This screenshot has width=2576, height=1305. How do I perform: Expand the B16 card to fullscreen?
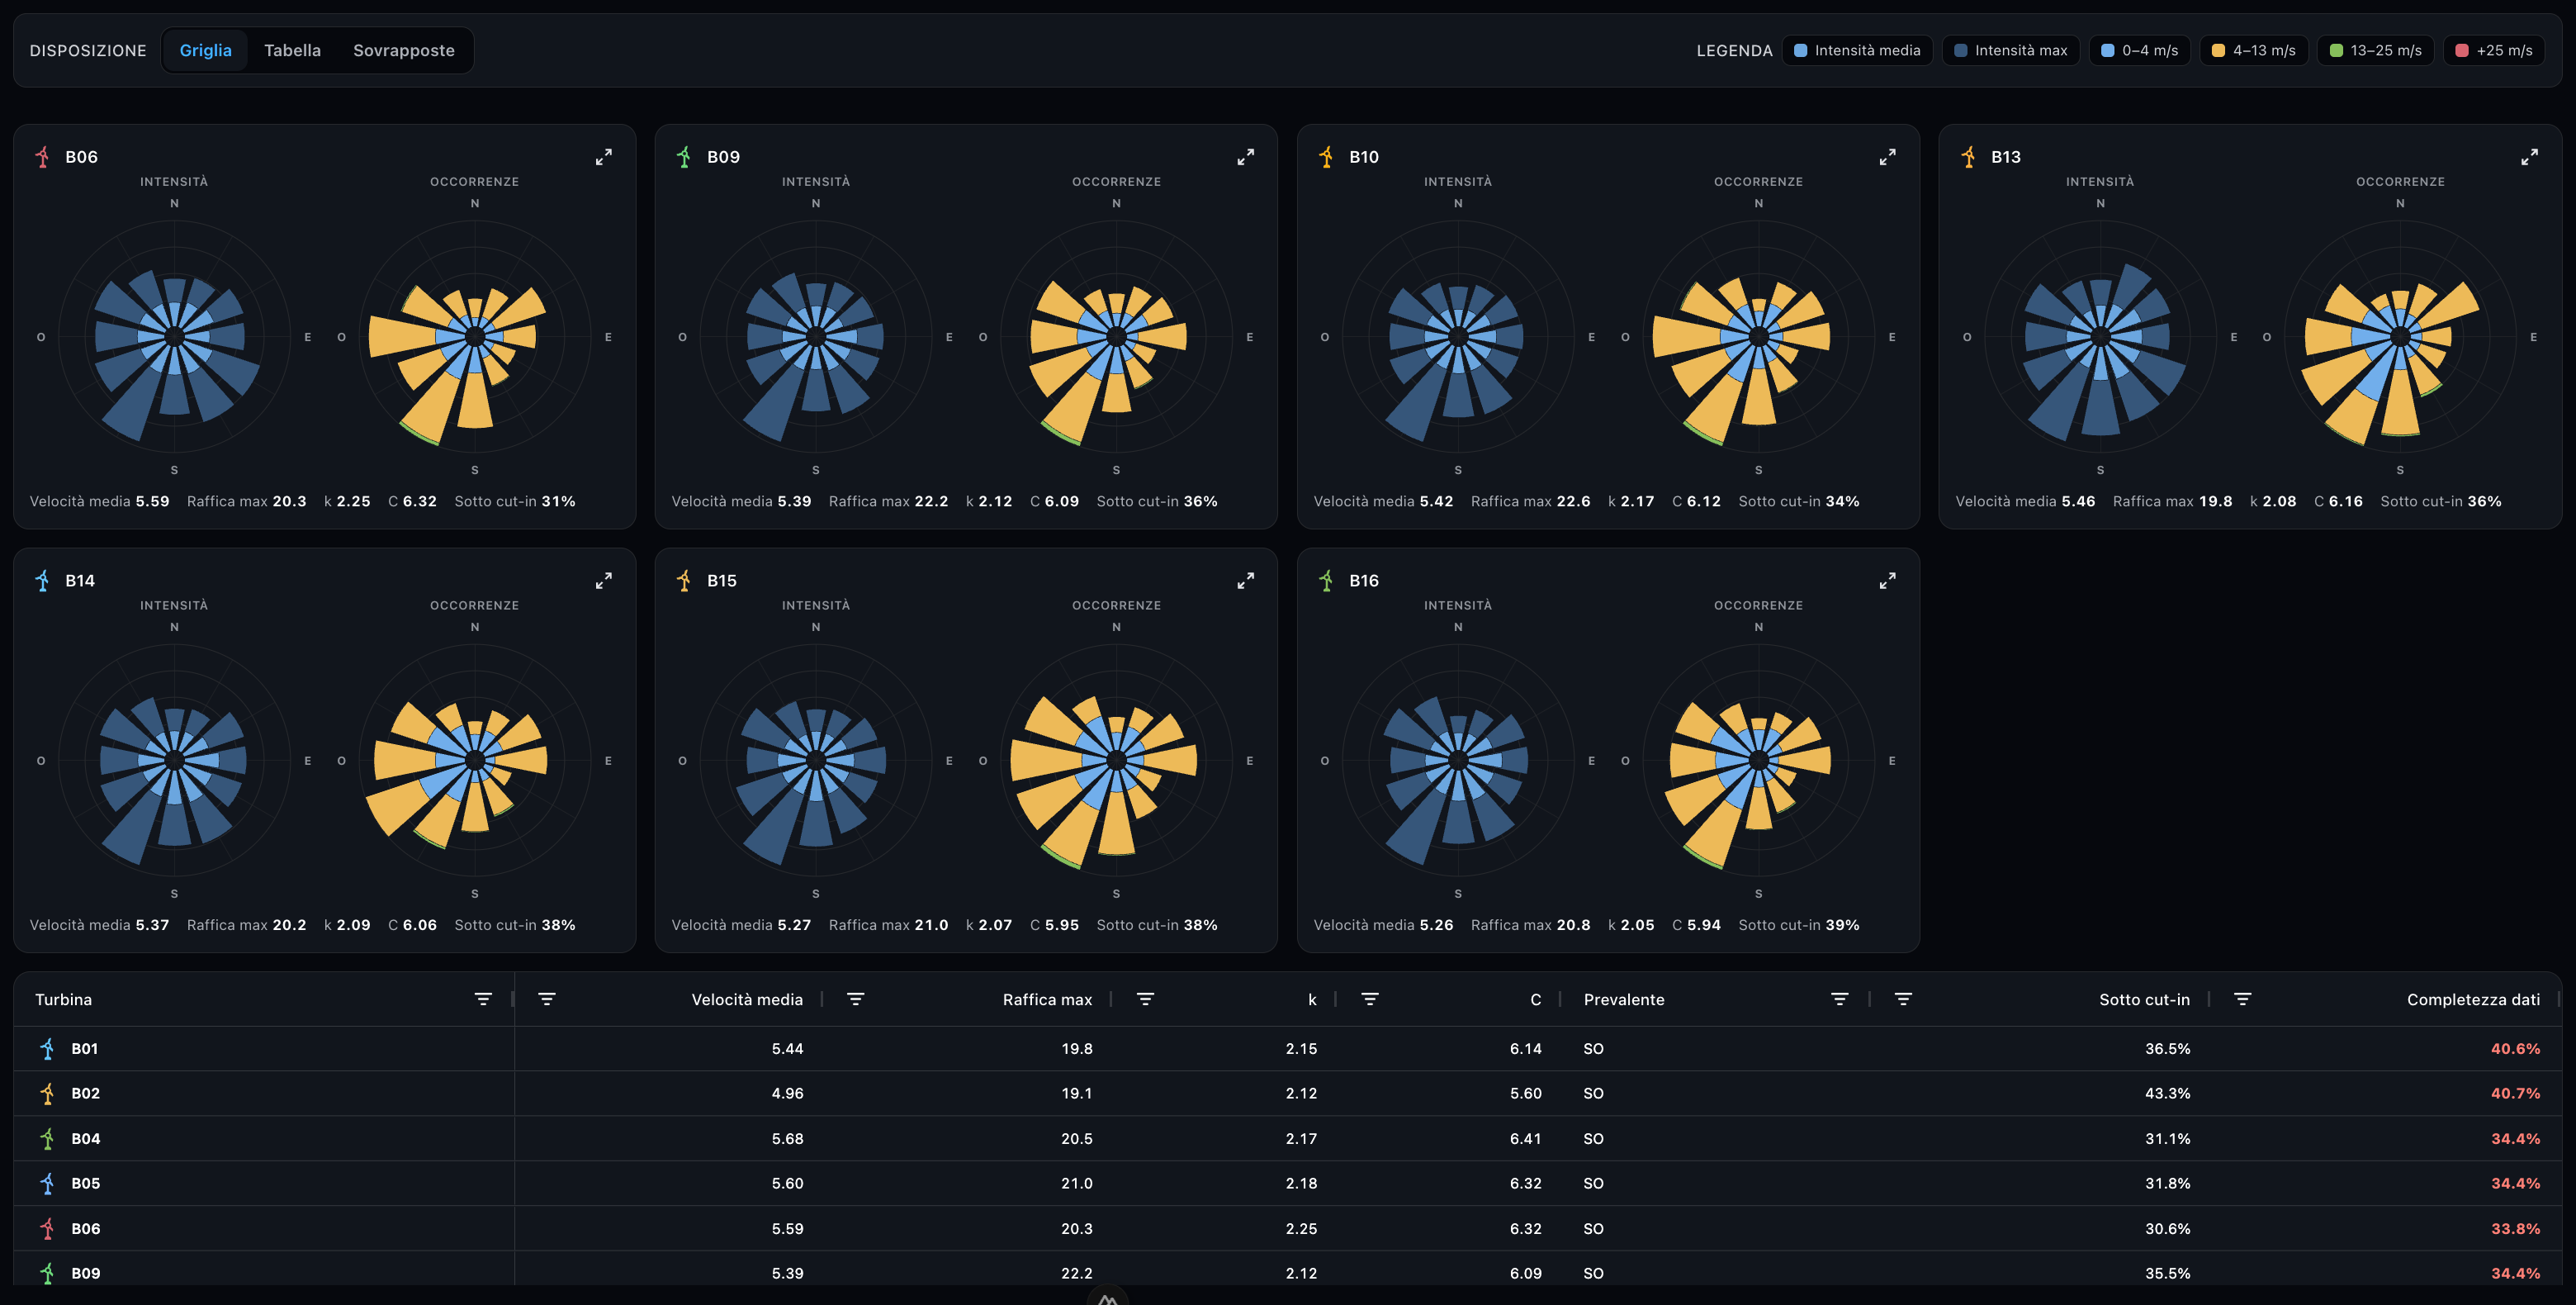pos(1888,581)
